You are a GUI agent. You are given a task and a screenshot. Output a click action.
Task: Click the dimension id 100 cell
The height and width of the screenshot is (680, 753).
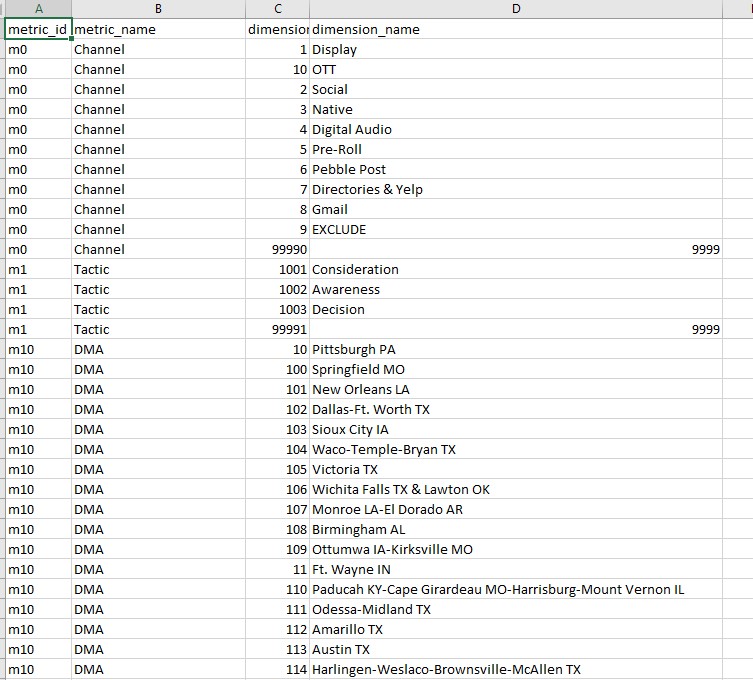click(278, 370)
